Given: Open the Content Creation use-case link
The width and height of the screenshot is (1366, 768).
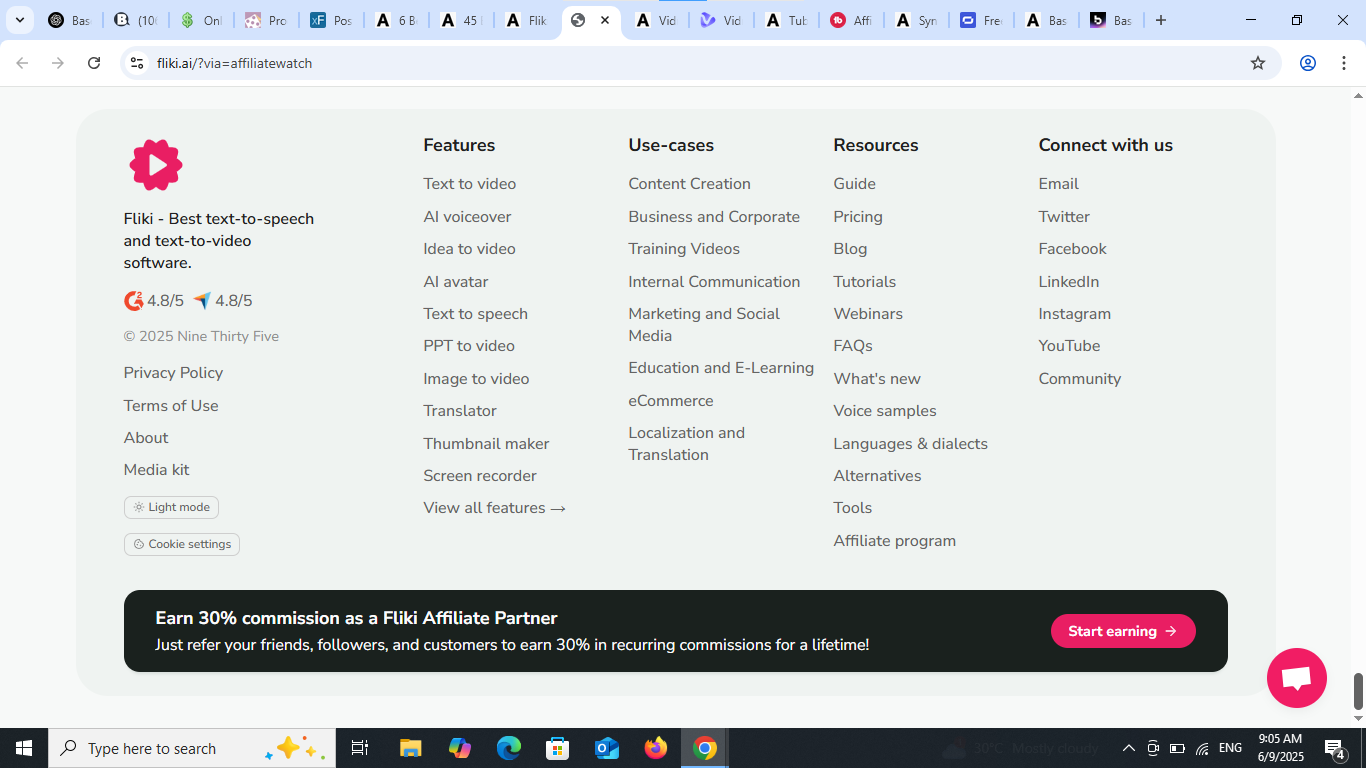Looking at the screenshot, I should pyautogui.click(x=689, y=184).
